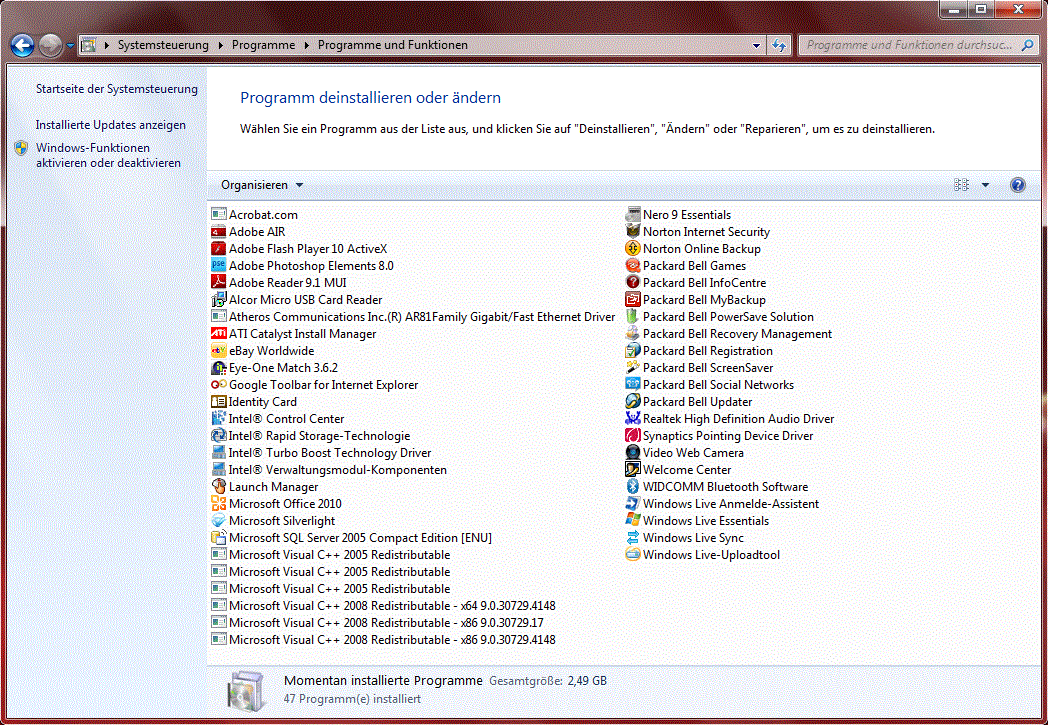Click the Video Web Camera icon
The image size is (1048, 725).
click(x=633, y=452)
